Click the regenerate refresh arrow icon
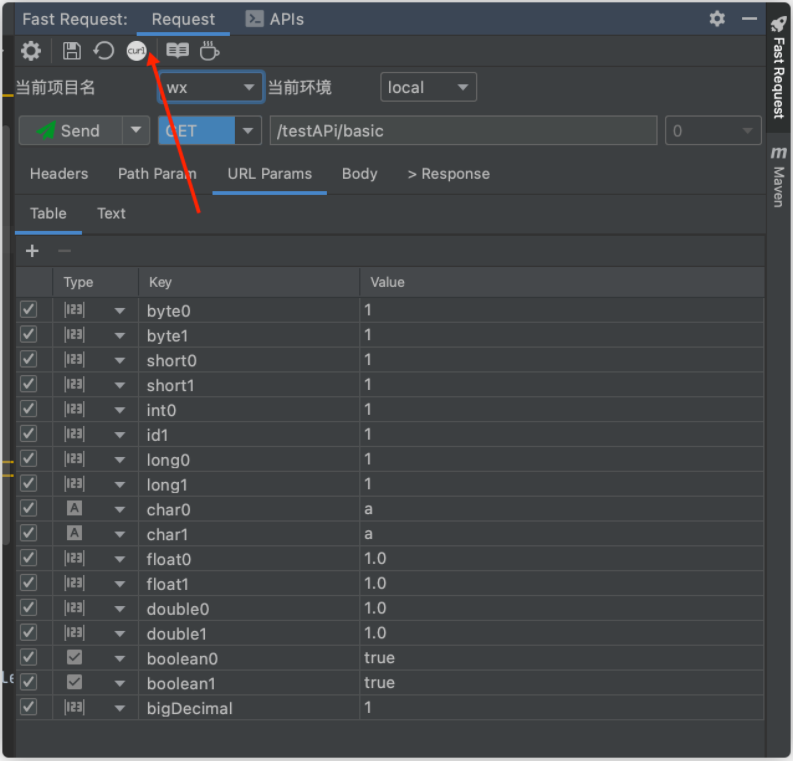This screenshot has width=793, height=761. [x=104, y=51]
